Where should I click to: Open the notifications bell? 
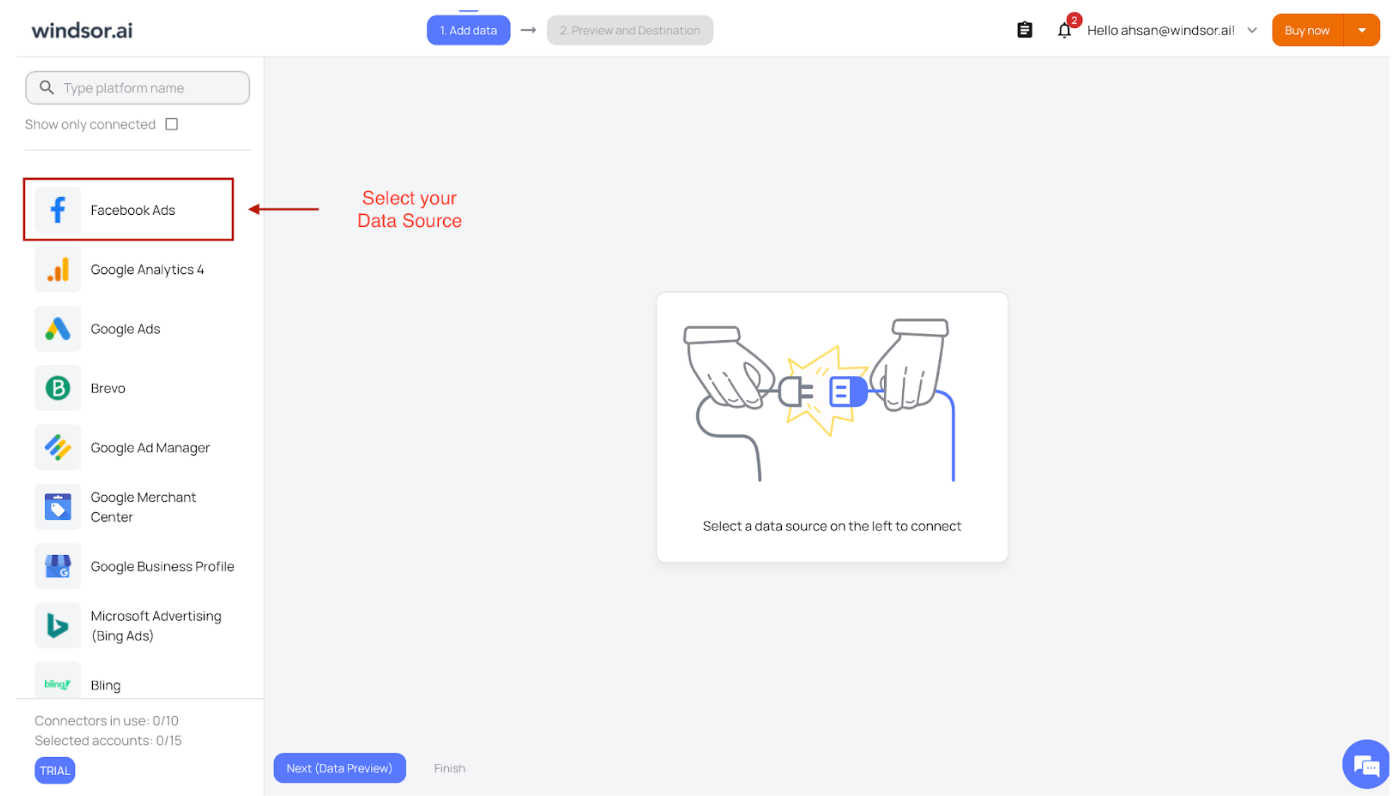[x=1064, y=31]
